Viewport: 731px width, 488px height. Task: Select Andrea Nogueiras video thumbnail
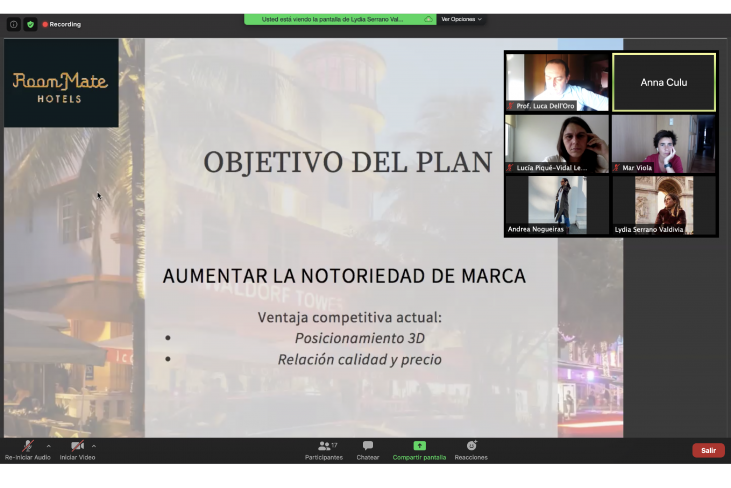tap(557, 205)
